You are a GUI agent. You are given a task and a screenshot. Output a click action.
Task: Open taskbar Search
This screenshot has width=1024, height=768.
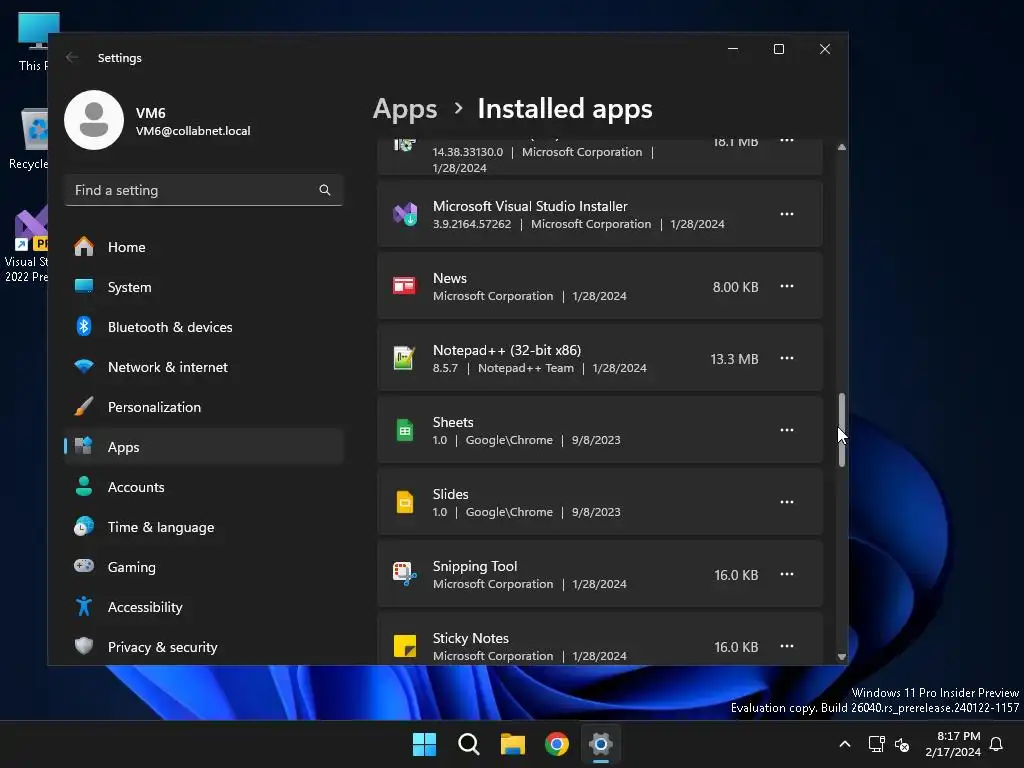pos(469,744)
